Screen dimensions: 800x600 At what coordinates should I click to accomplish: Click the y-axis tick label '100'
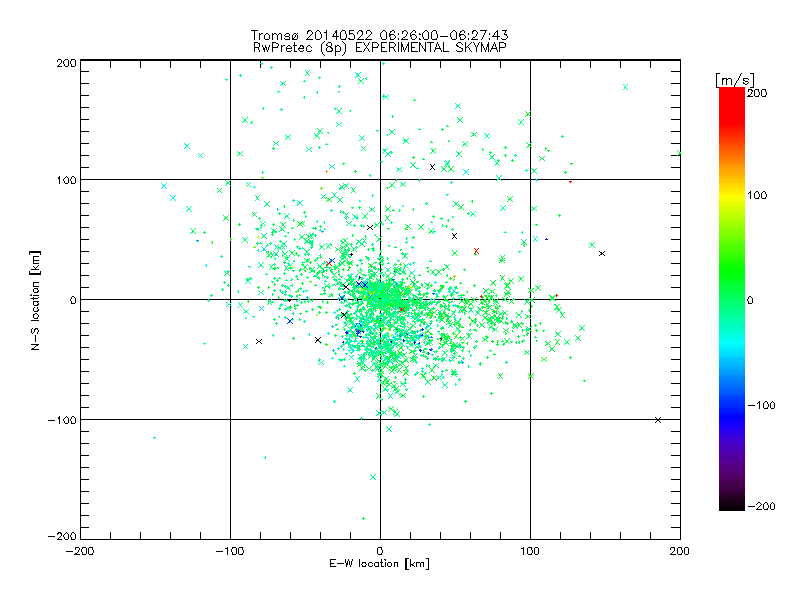[x=66, y=180]
